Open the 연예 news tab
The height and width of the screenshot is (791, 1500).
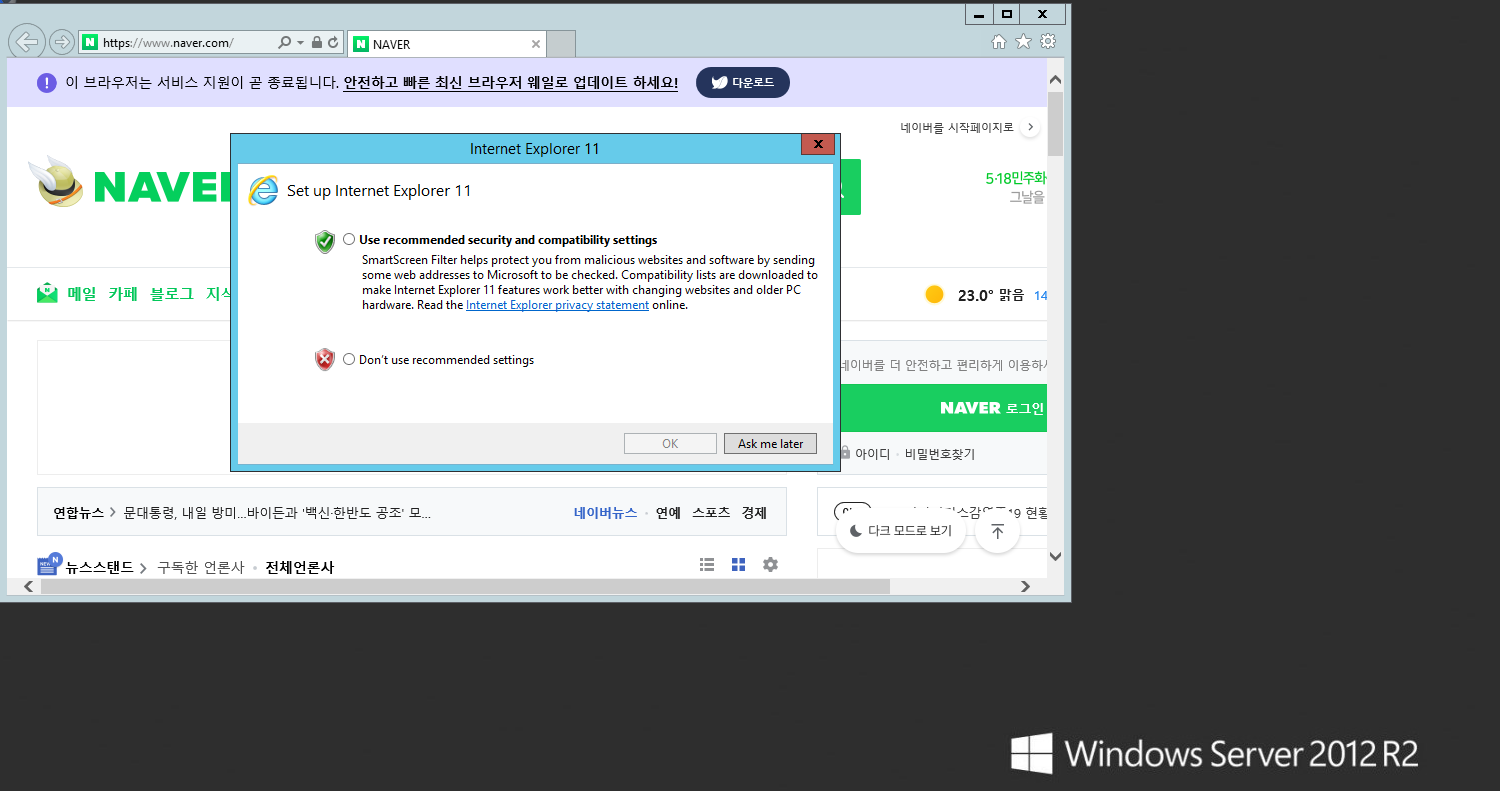(x=668, y=513)
